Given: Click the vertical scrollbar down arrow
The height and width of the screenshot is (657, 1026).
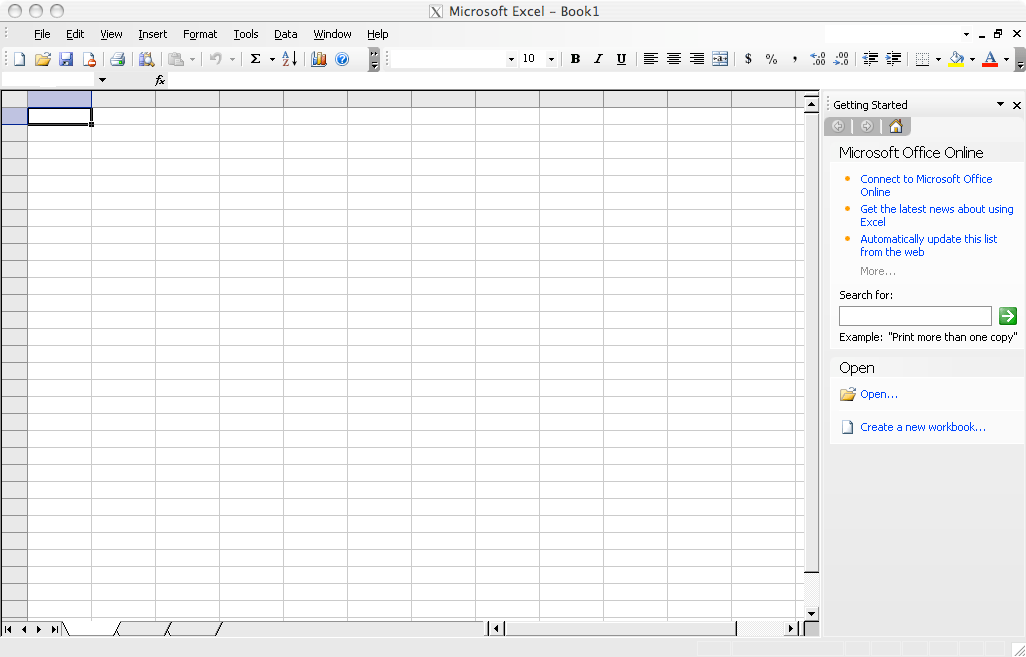Looking at the screenshot, I should [811, 613].
